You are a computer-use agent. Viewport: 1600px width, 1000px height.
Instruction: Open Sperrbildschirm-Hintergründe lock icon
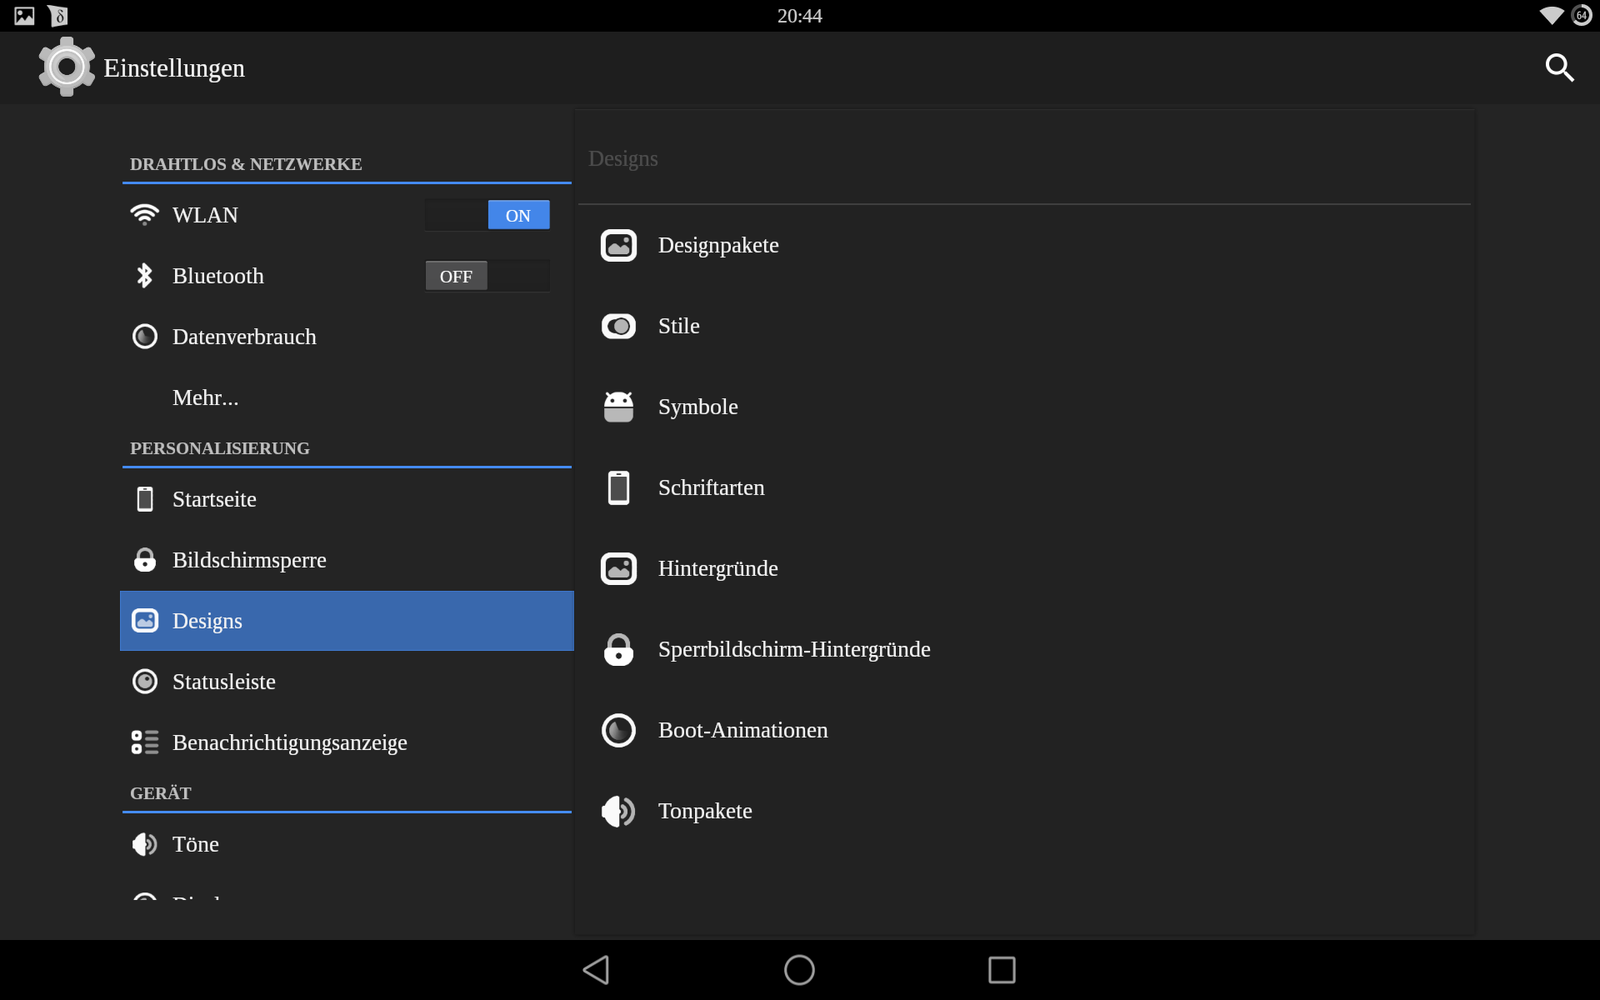(x=618, y=650)
